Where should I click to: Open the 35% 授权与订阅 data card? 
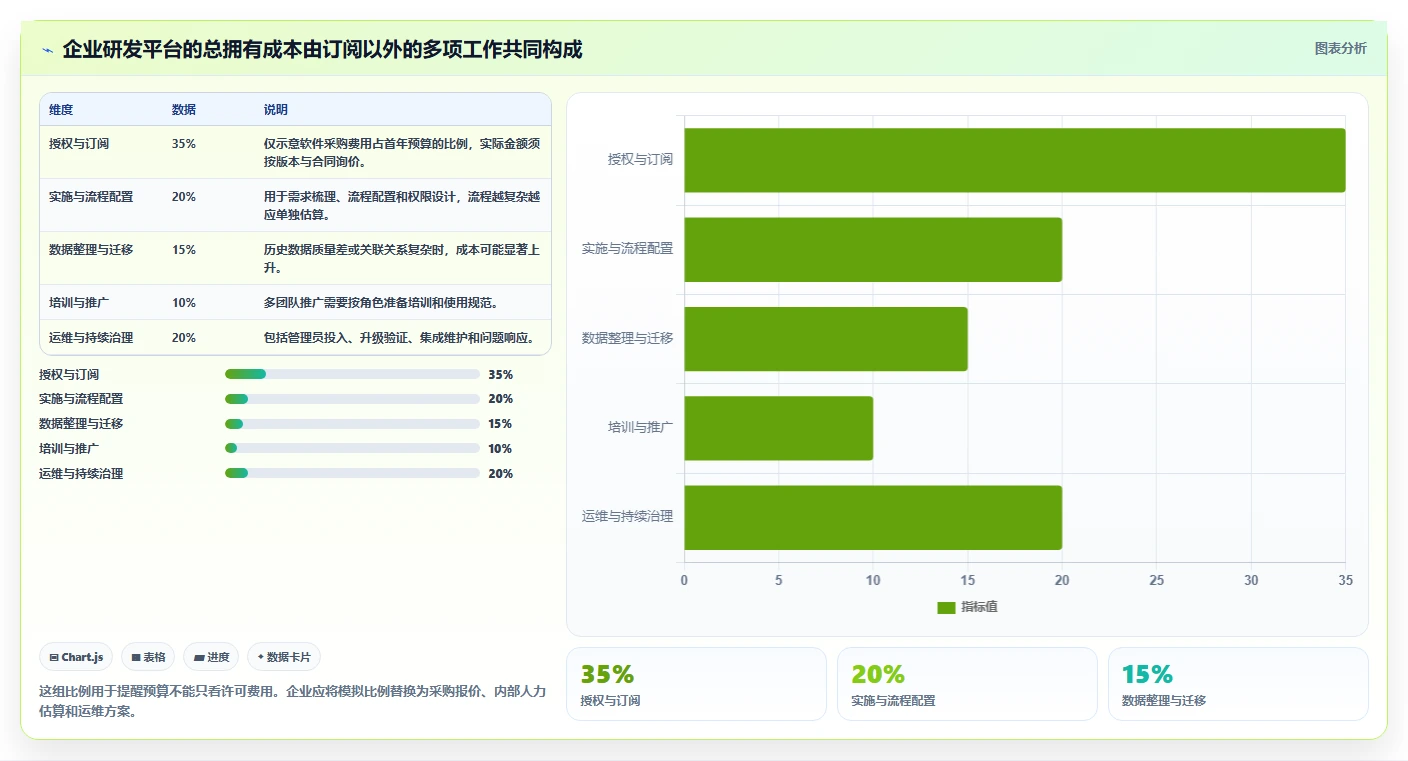tap(696, 684)
